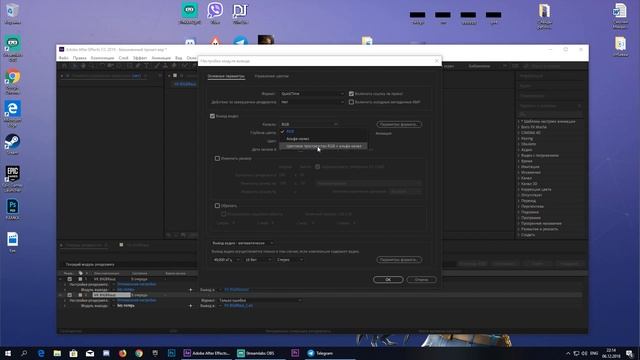Close the output module settings dialog
The width and height of the screenshot is (640, 360).
[x=436, y=61]
